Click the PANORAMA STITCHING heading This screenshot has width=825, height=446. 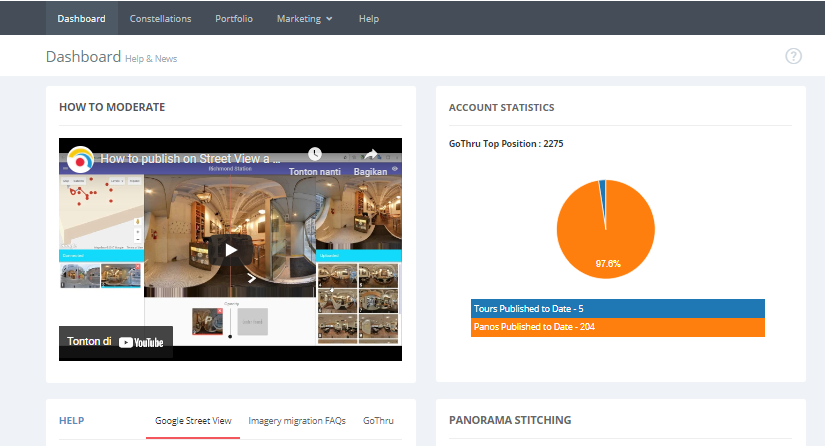click(x=510, y=420)
